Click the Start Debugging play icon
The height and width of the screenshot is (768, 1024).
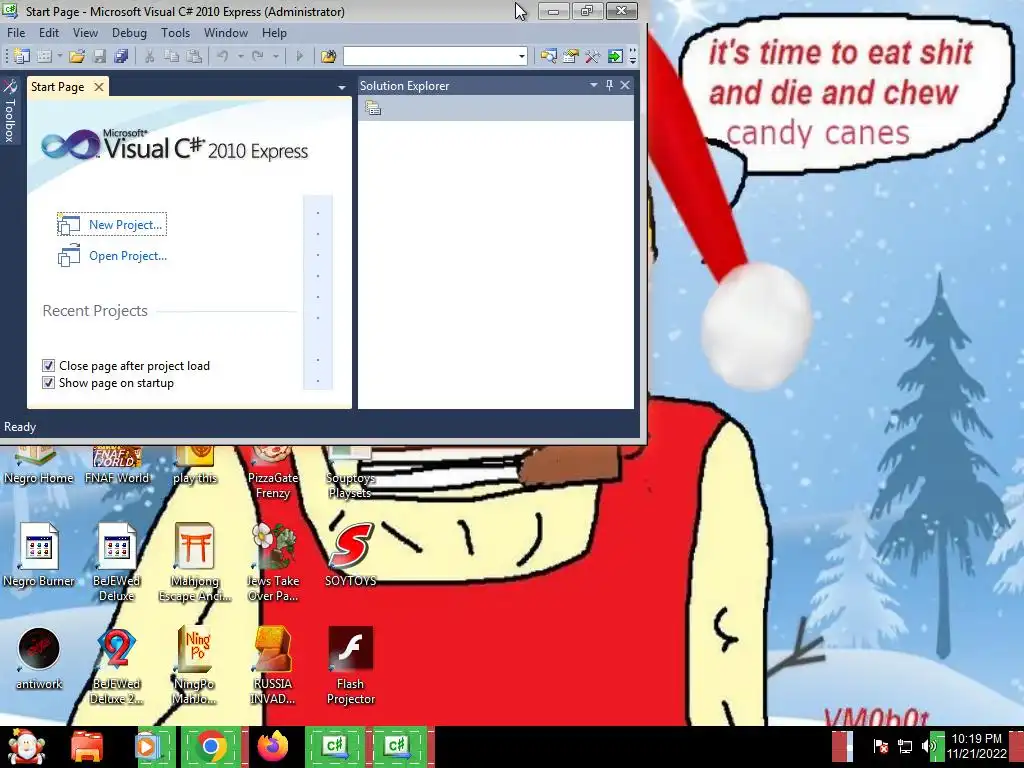click(x=300, y=57)
